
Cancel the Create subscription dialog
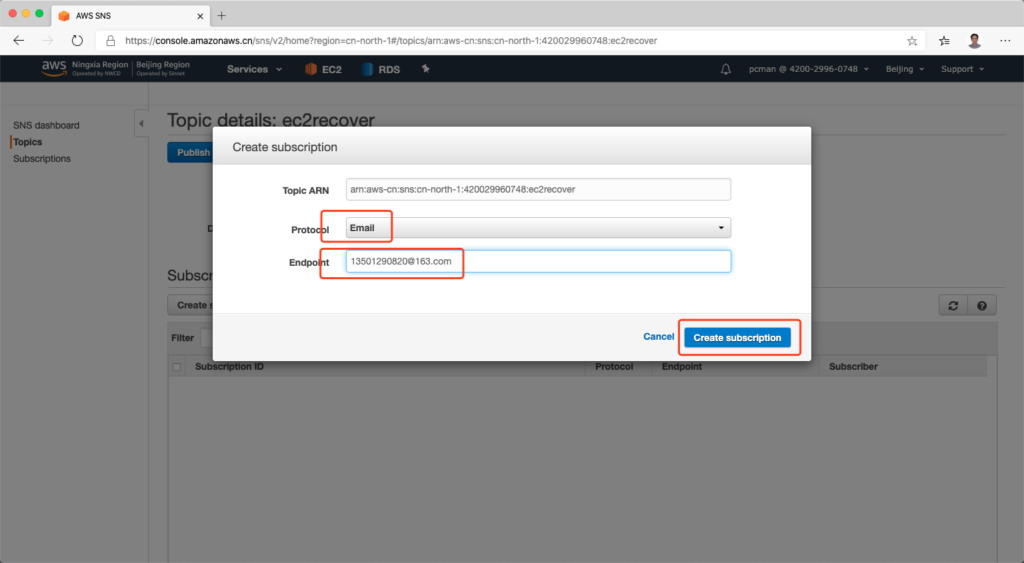658,337
